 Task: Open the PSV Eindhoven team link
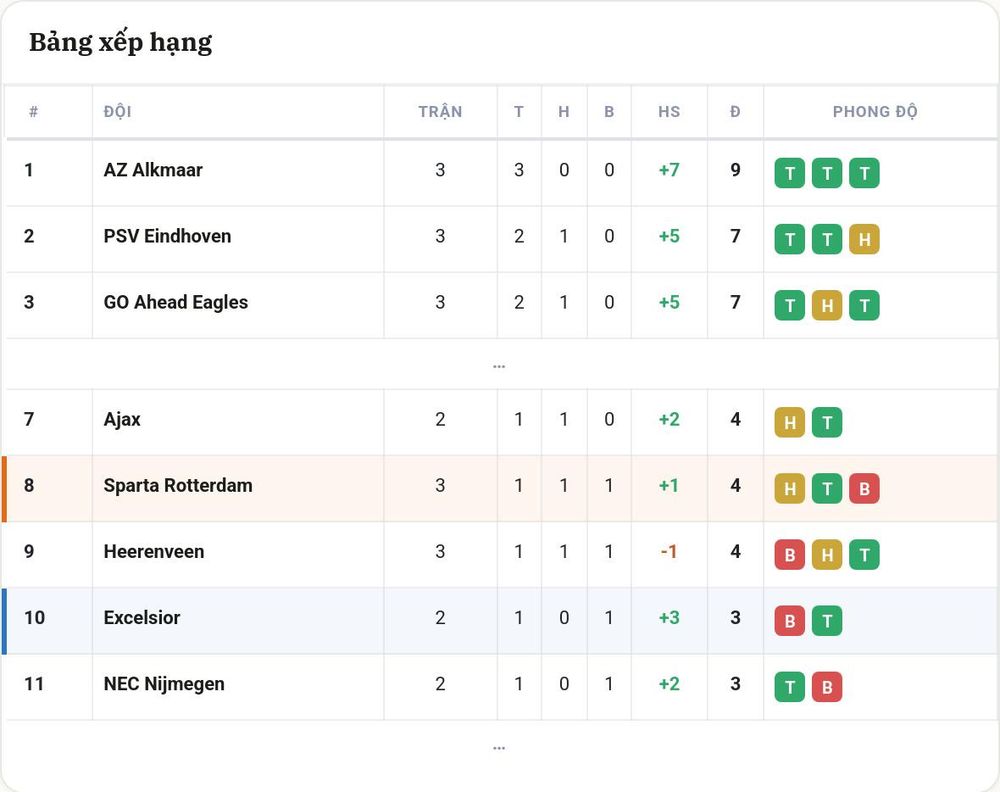(167, 236)
